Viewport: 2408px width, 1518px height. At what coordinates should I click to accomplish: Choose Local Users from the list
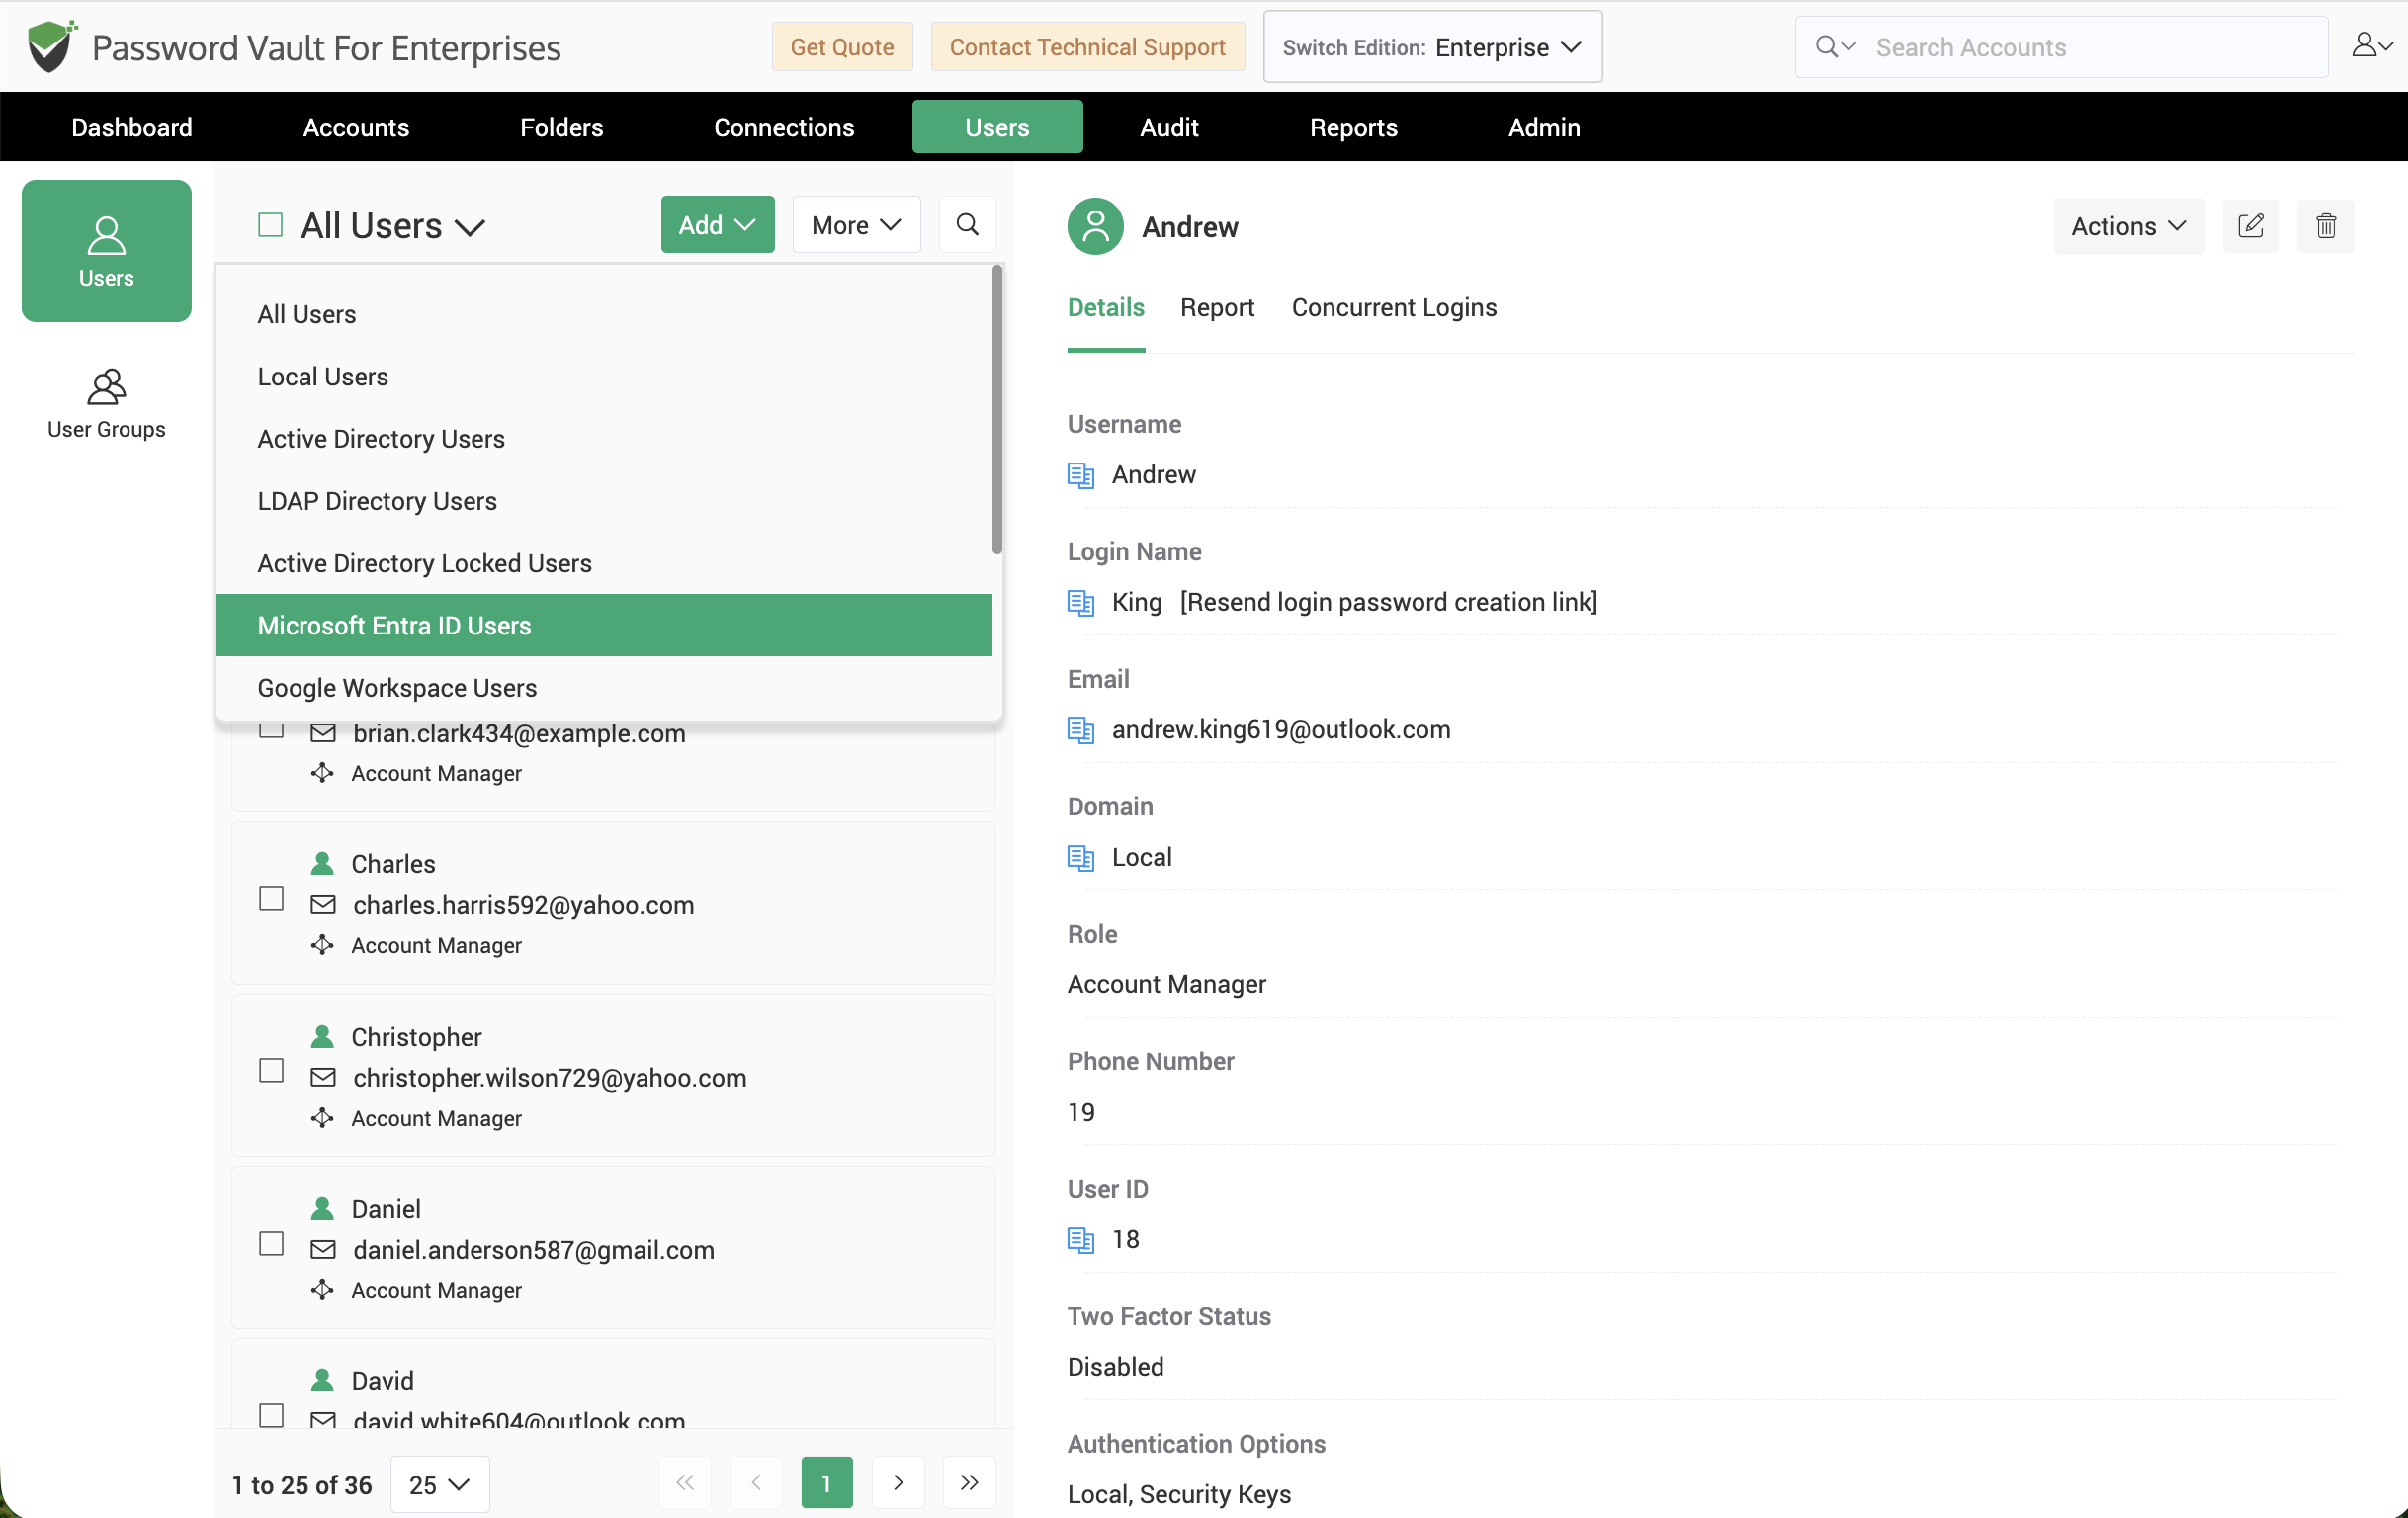pos(604,377)
